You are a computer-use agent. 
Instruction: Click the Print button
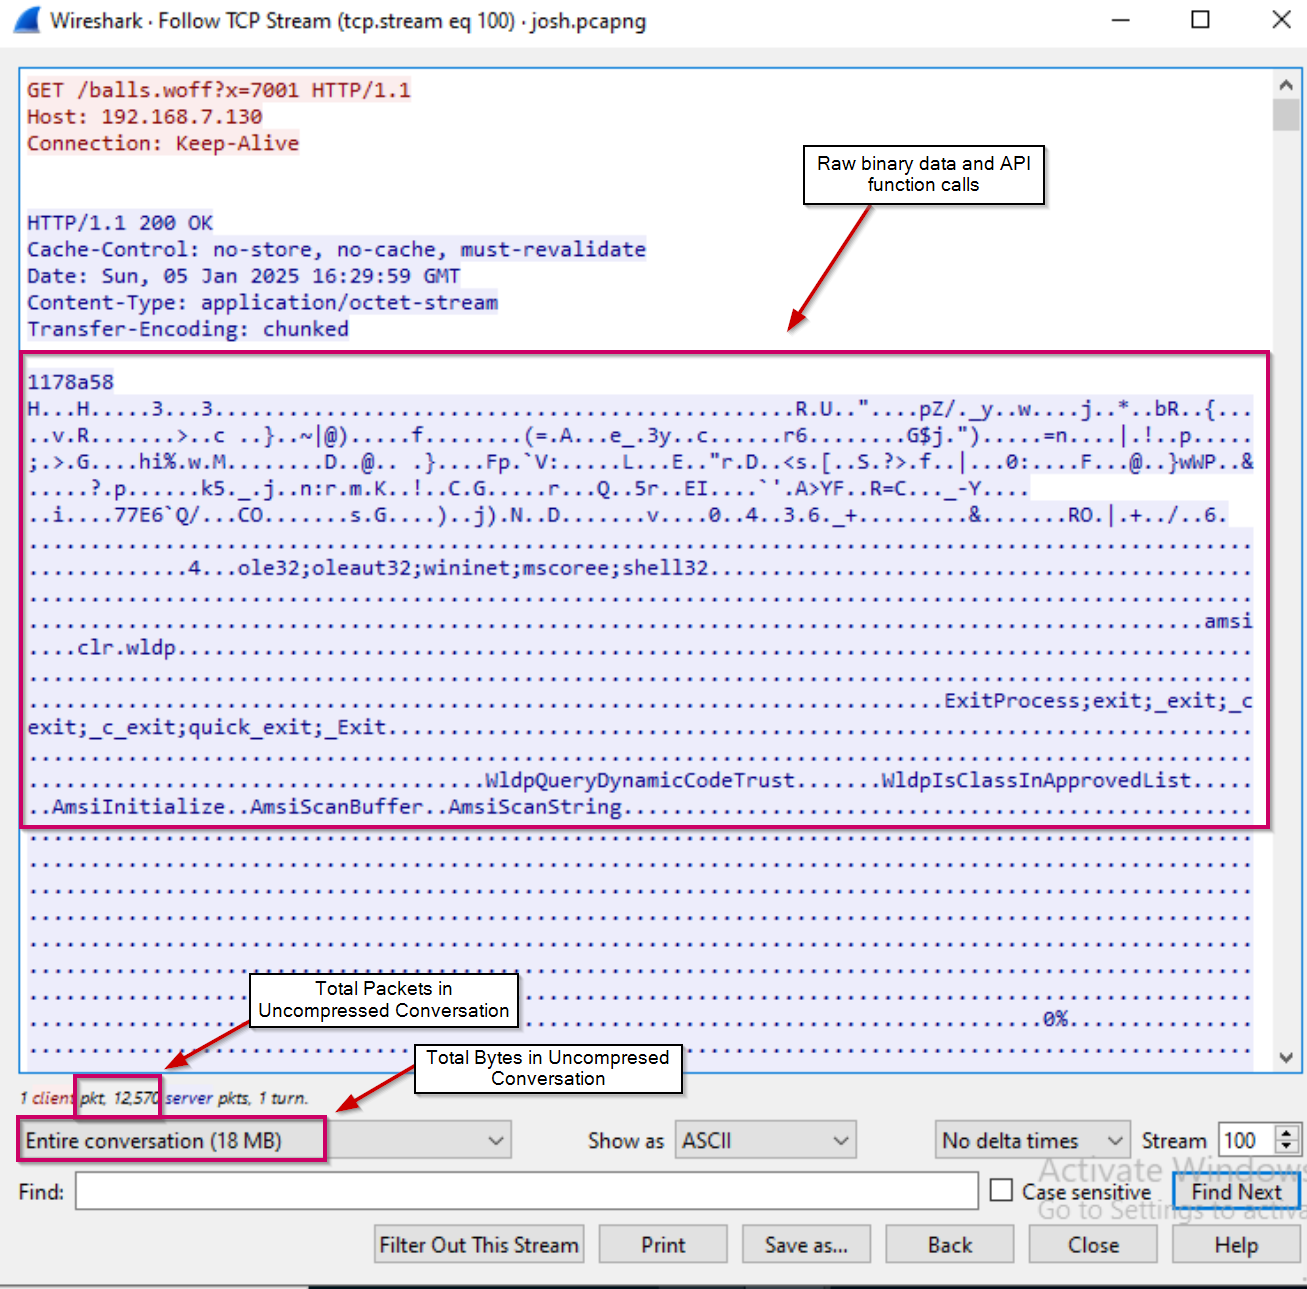[663, 1245]
